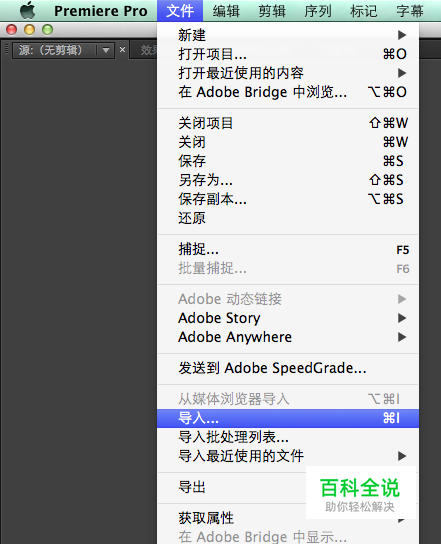Open the 导出 submenu

[x=288, y=487]
